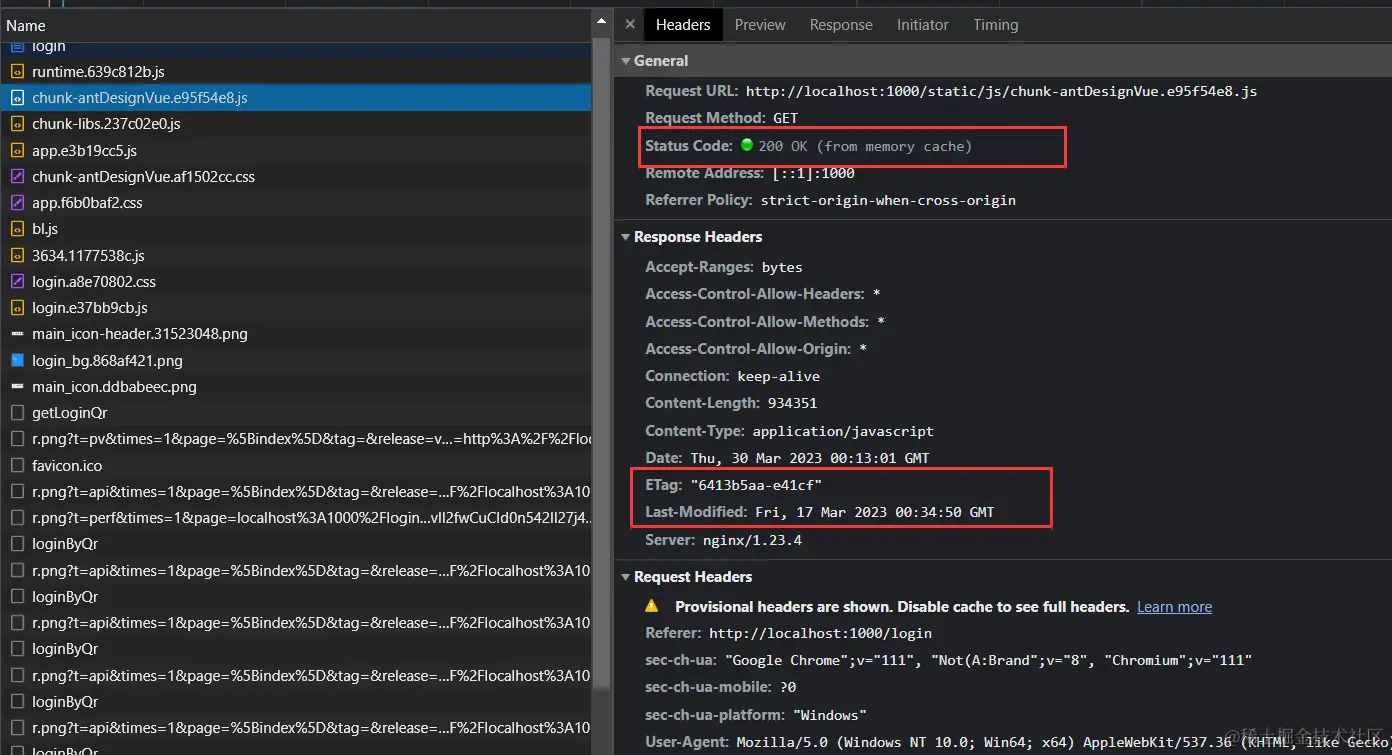Collapse the General section
The height and width of the screenshot is (755, 1392).
coord(626,61)
